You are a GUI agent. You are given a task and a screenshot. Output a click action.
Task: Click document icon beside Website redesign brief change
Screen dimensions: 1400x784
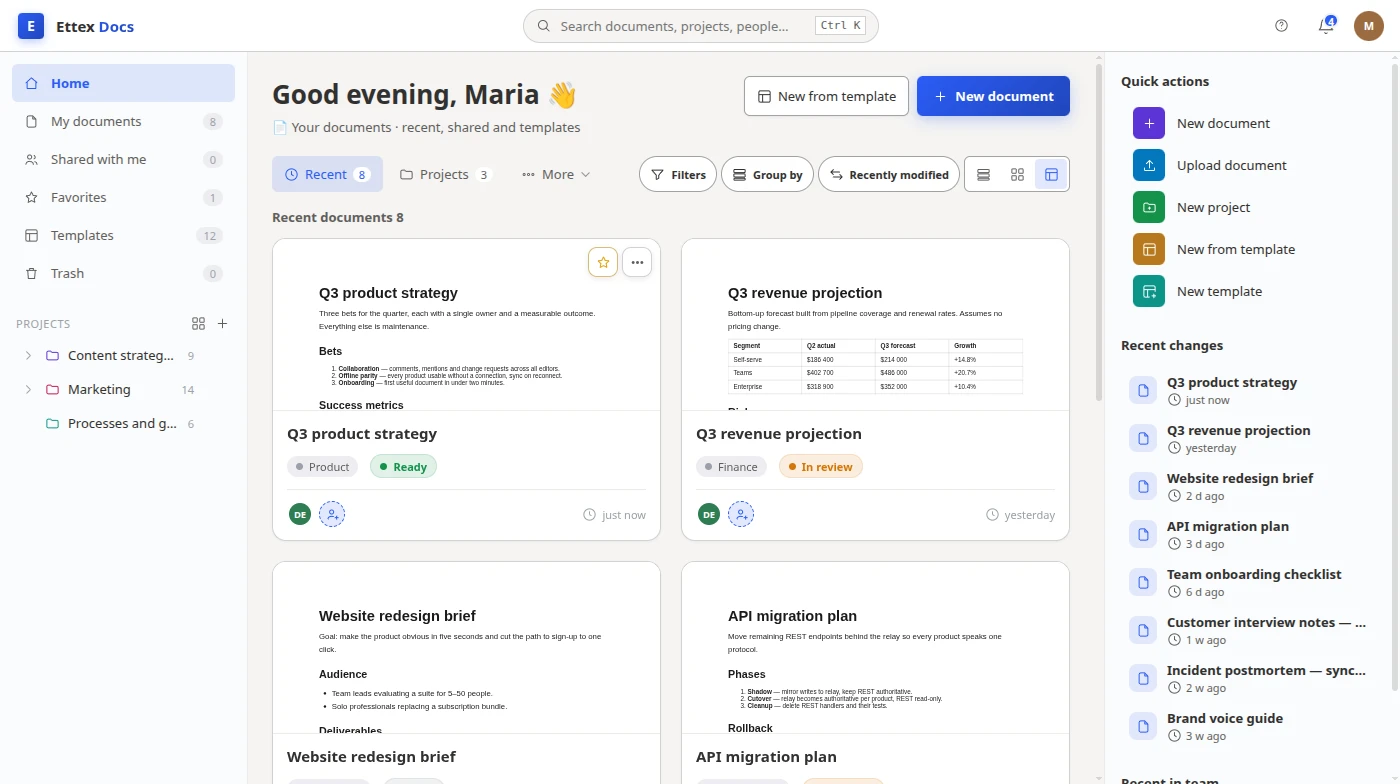[x=1143, y=486]
